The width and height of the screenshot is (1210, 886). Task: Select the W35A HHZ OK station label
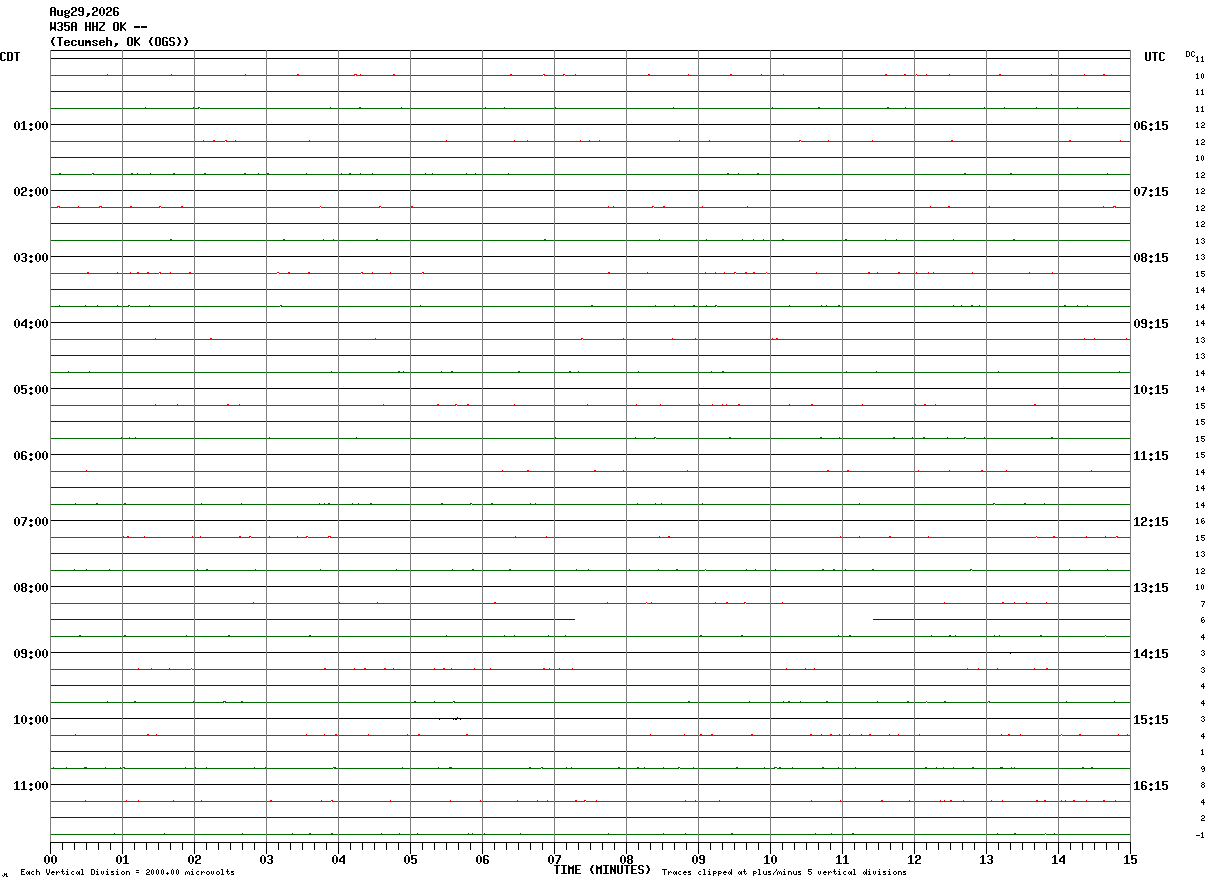click(x=97, y=27)
